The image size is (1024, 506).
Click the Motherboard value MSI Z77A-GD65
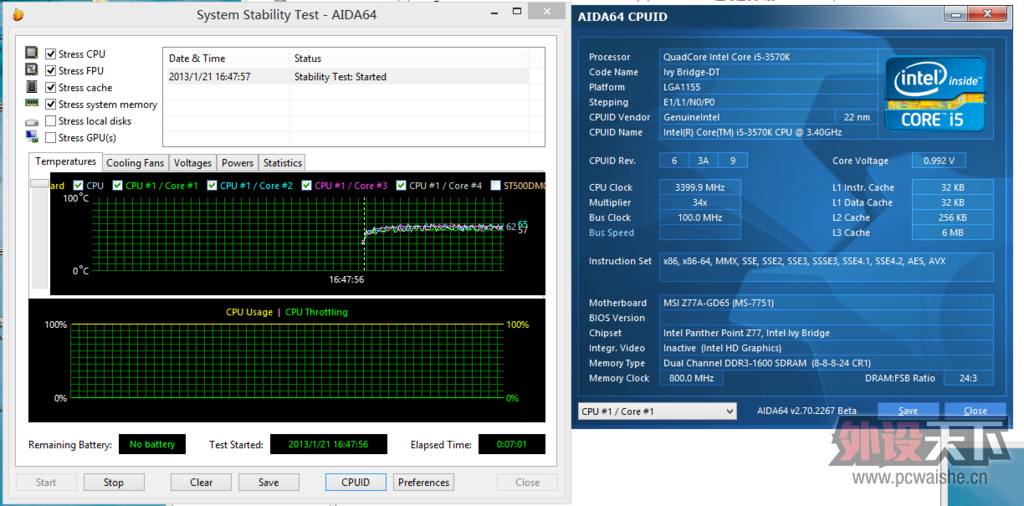826,302
